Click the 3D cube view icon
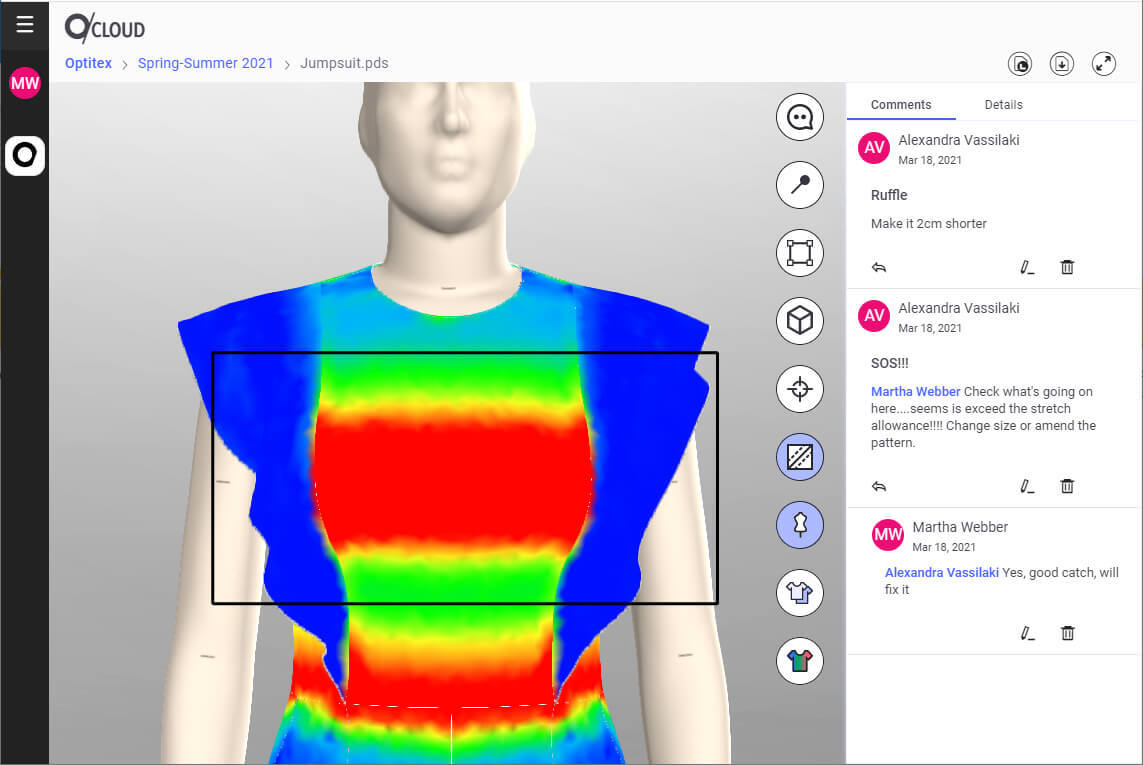Screen dimensions: 1143x765 pyautogui.click(x=799, y=321)
